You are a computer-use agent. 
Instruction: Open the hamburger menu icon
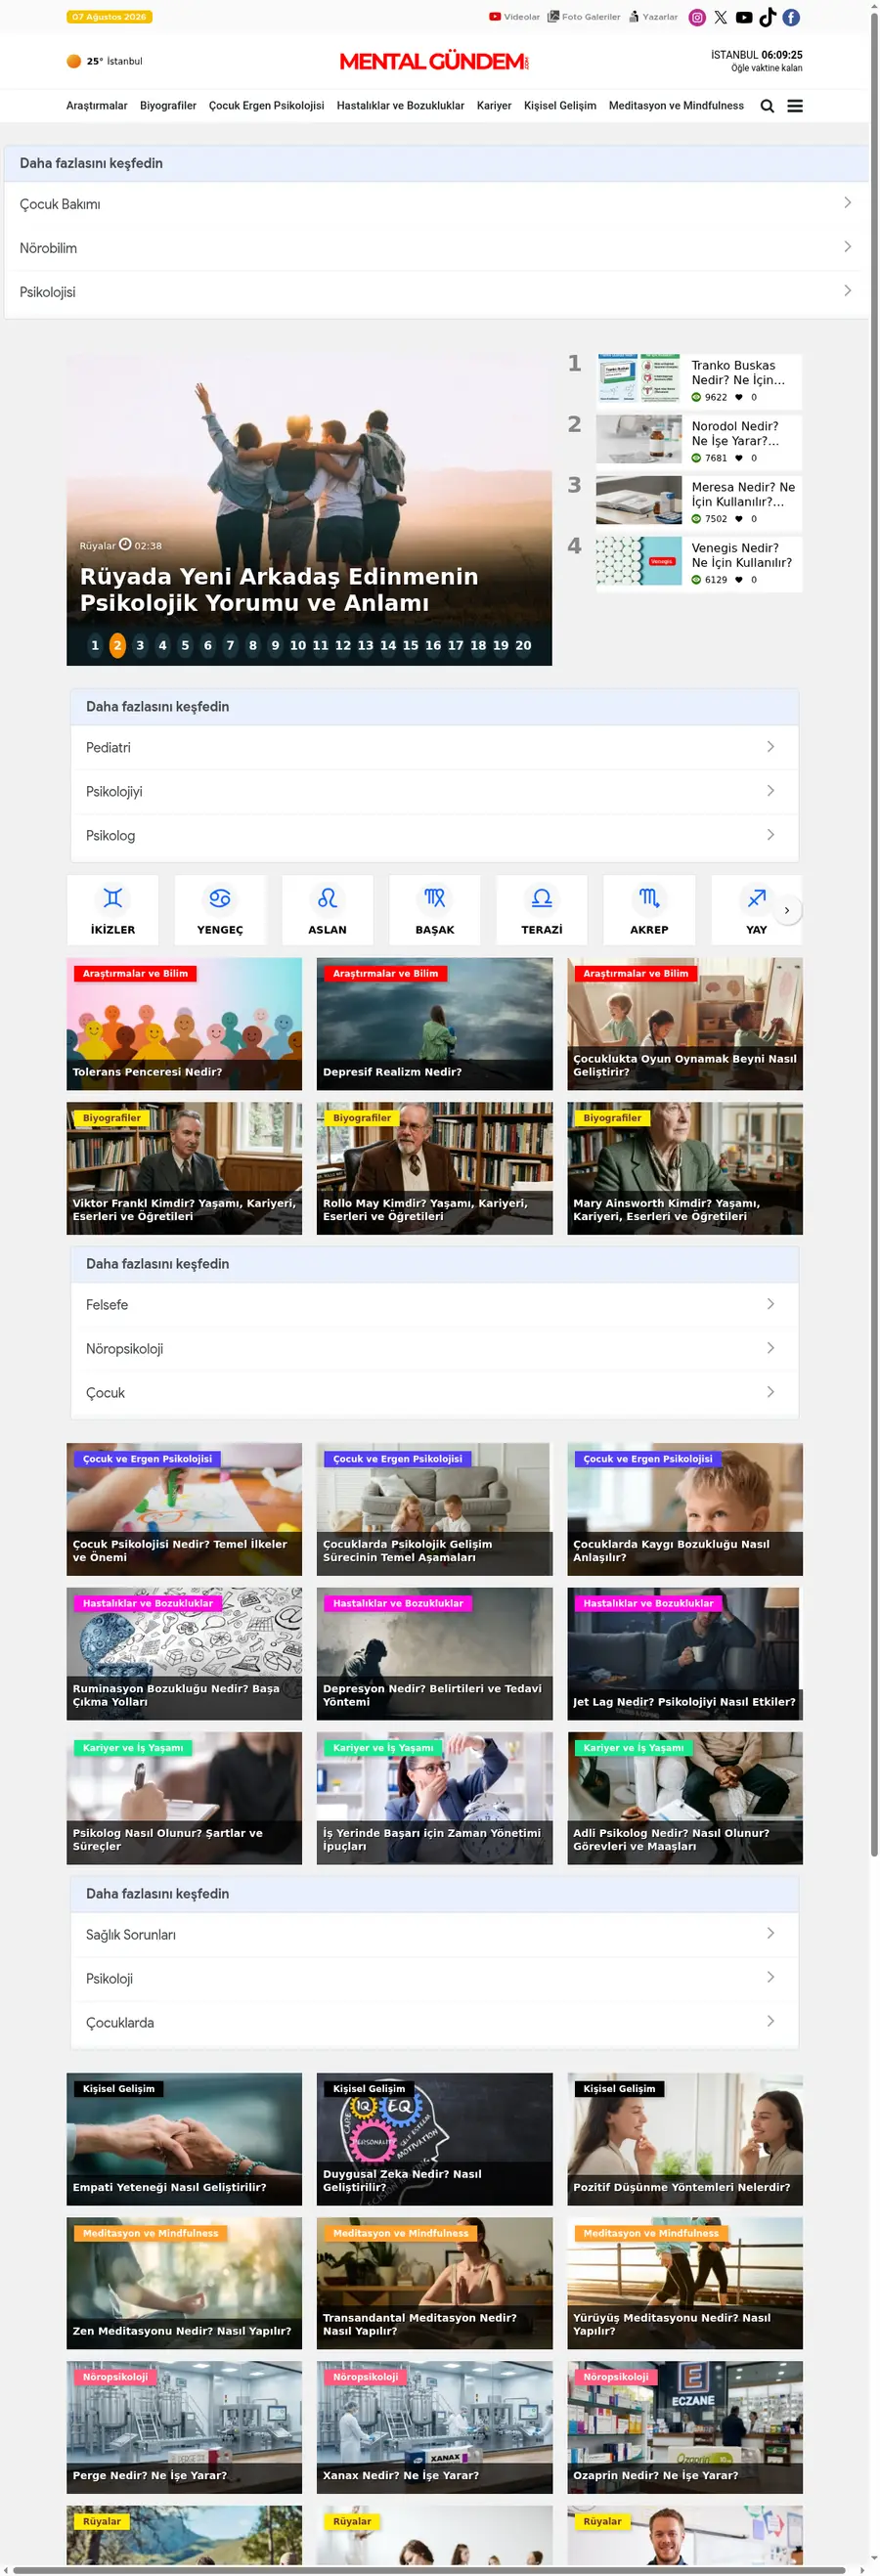pyautogui.click(x=795, y=106)
